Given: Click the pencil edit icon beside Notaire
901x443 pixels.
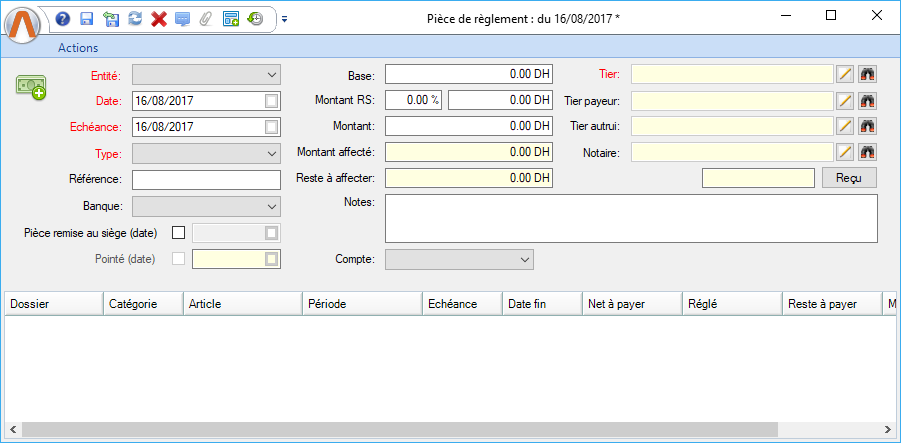Looking at the screenshot, I should pyautogui.click(x=845, y=152).
